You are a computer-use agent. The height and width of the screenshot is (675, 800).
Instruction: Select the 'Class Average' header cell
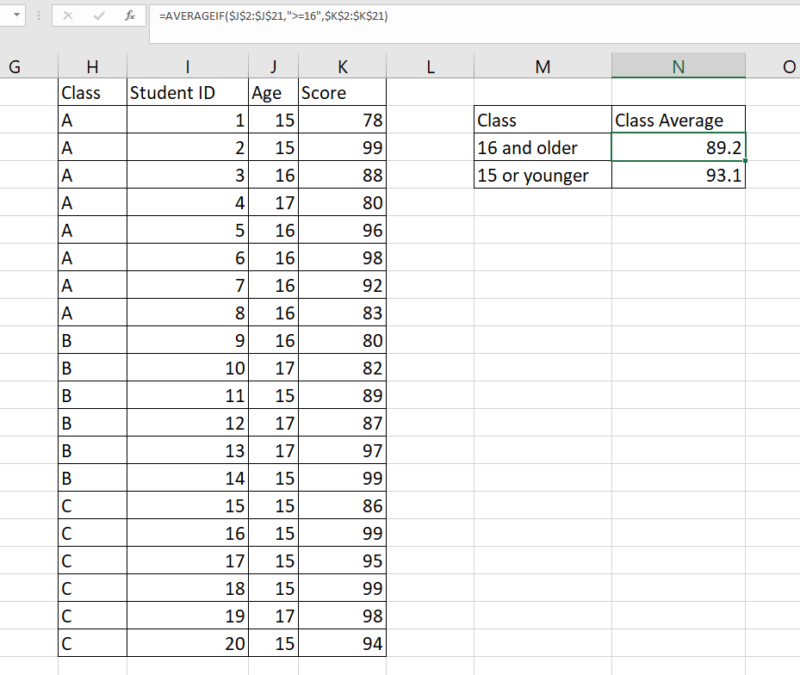pyautogui.click(x=678, y=119)
